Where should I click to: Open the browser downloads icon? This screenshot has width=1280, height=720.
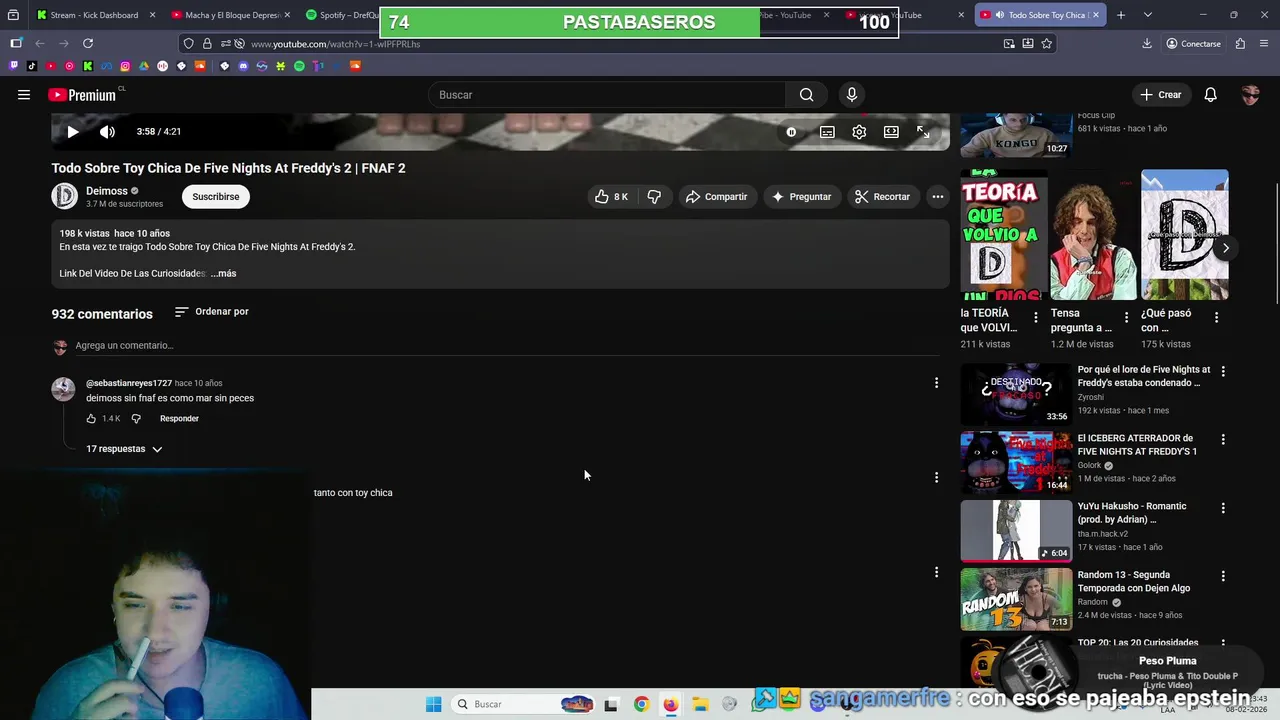coord(1147,44)
